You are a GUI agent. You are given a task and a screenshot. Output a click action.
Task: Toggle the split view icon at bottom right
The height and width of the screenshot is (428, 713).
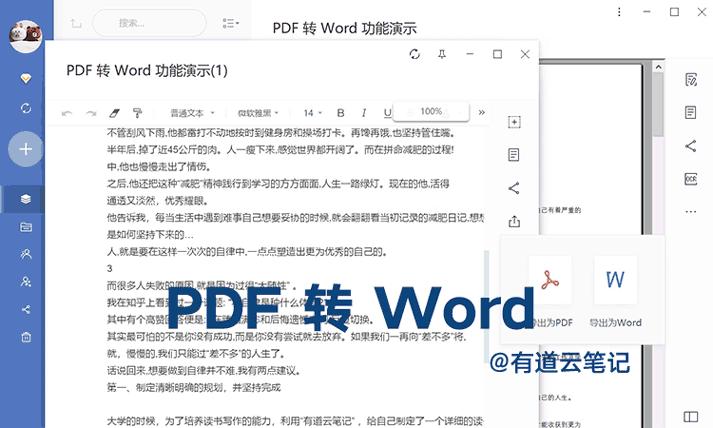click(x=690, y=417)
